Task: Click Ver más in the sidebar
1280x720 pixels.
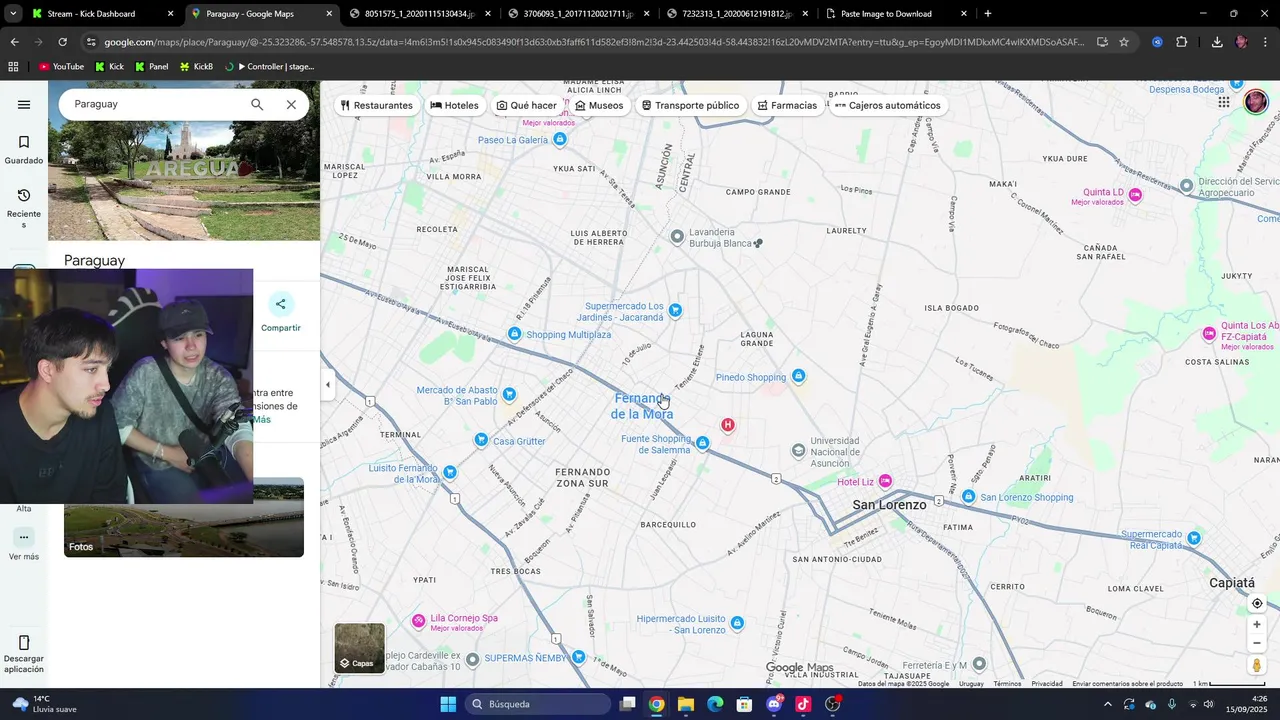Action: (24, 545)
